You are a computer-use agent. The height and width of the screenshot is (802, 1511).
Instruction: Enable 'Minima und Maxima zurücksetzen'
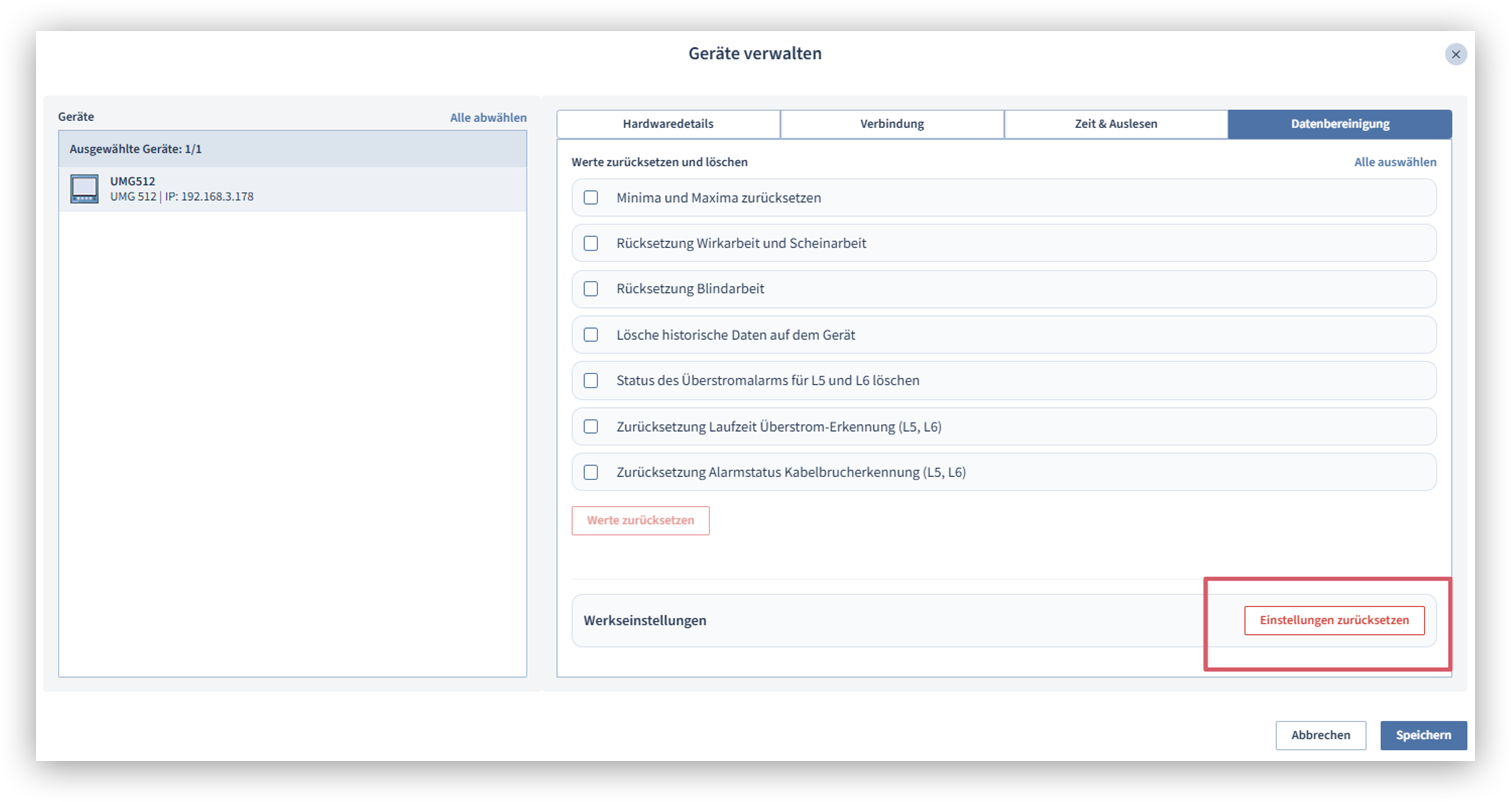pyautogui.click(x=590, y=197)
